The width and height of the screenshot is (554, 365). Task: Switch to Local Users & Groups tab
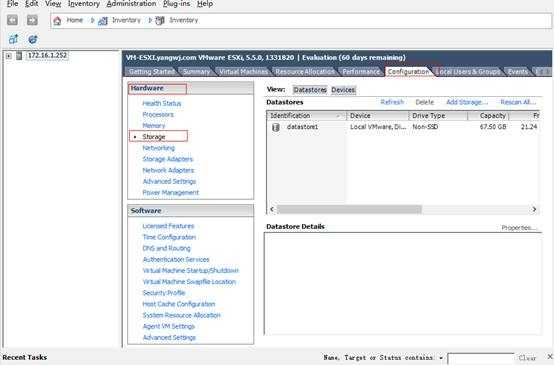click(468, 72)
